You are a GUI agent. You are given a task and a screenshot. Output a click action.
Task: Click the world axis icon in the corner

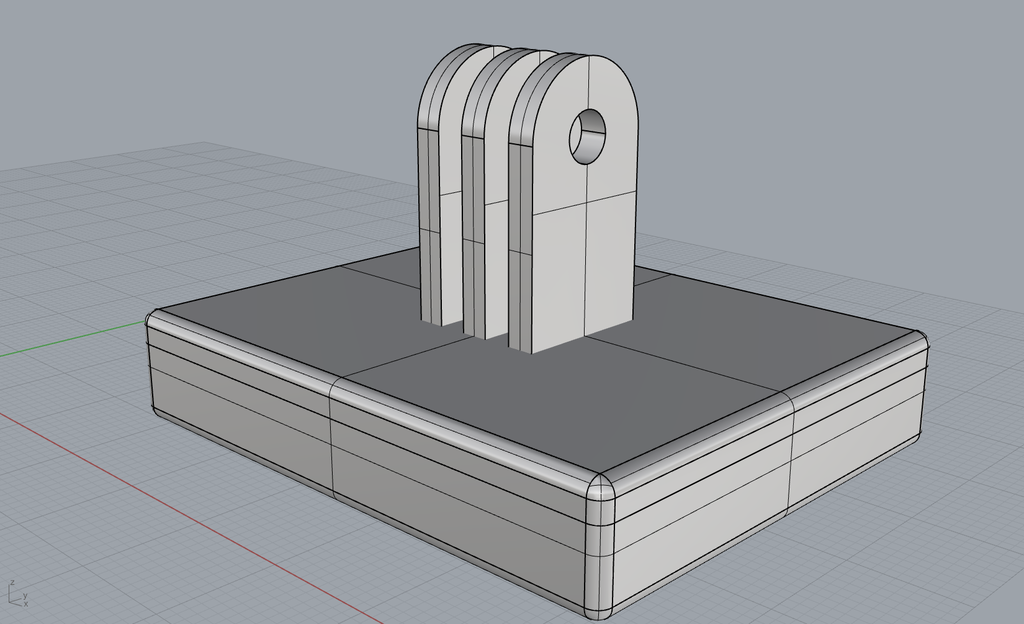[x=18, y=593]
